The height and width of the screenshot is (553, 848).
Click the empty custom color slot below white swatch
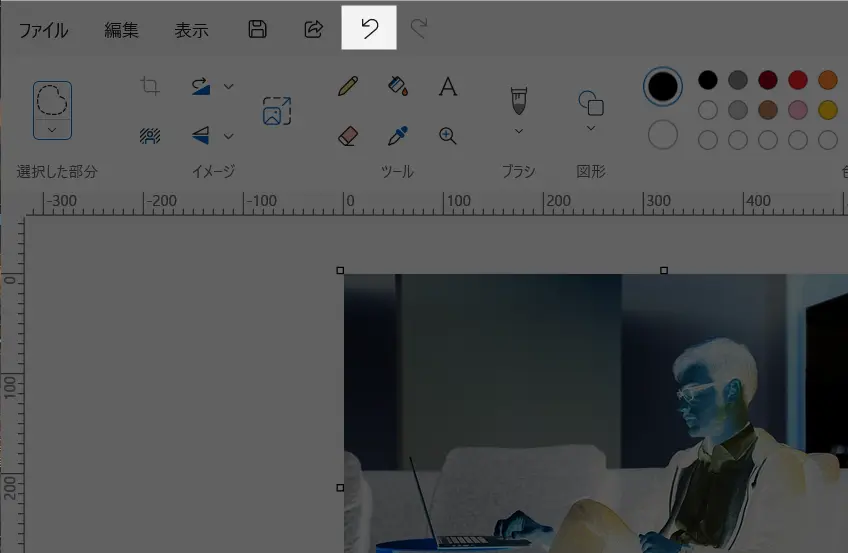point(708,140)
